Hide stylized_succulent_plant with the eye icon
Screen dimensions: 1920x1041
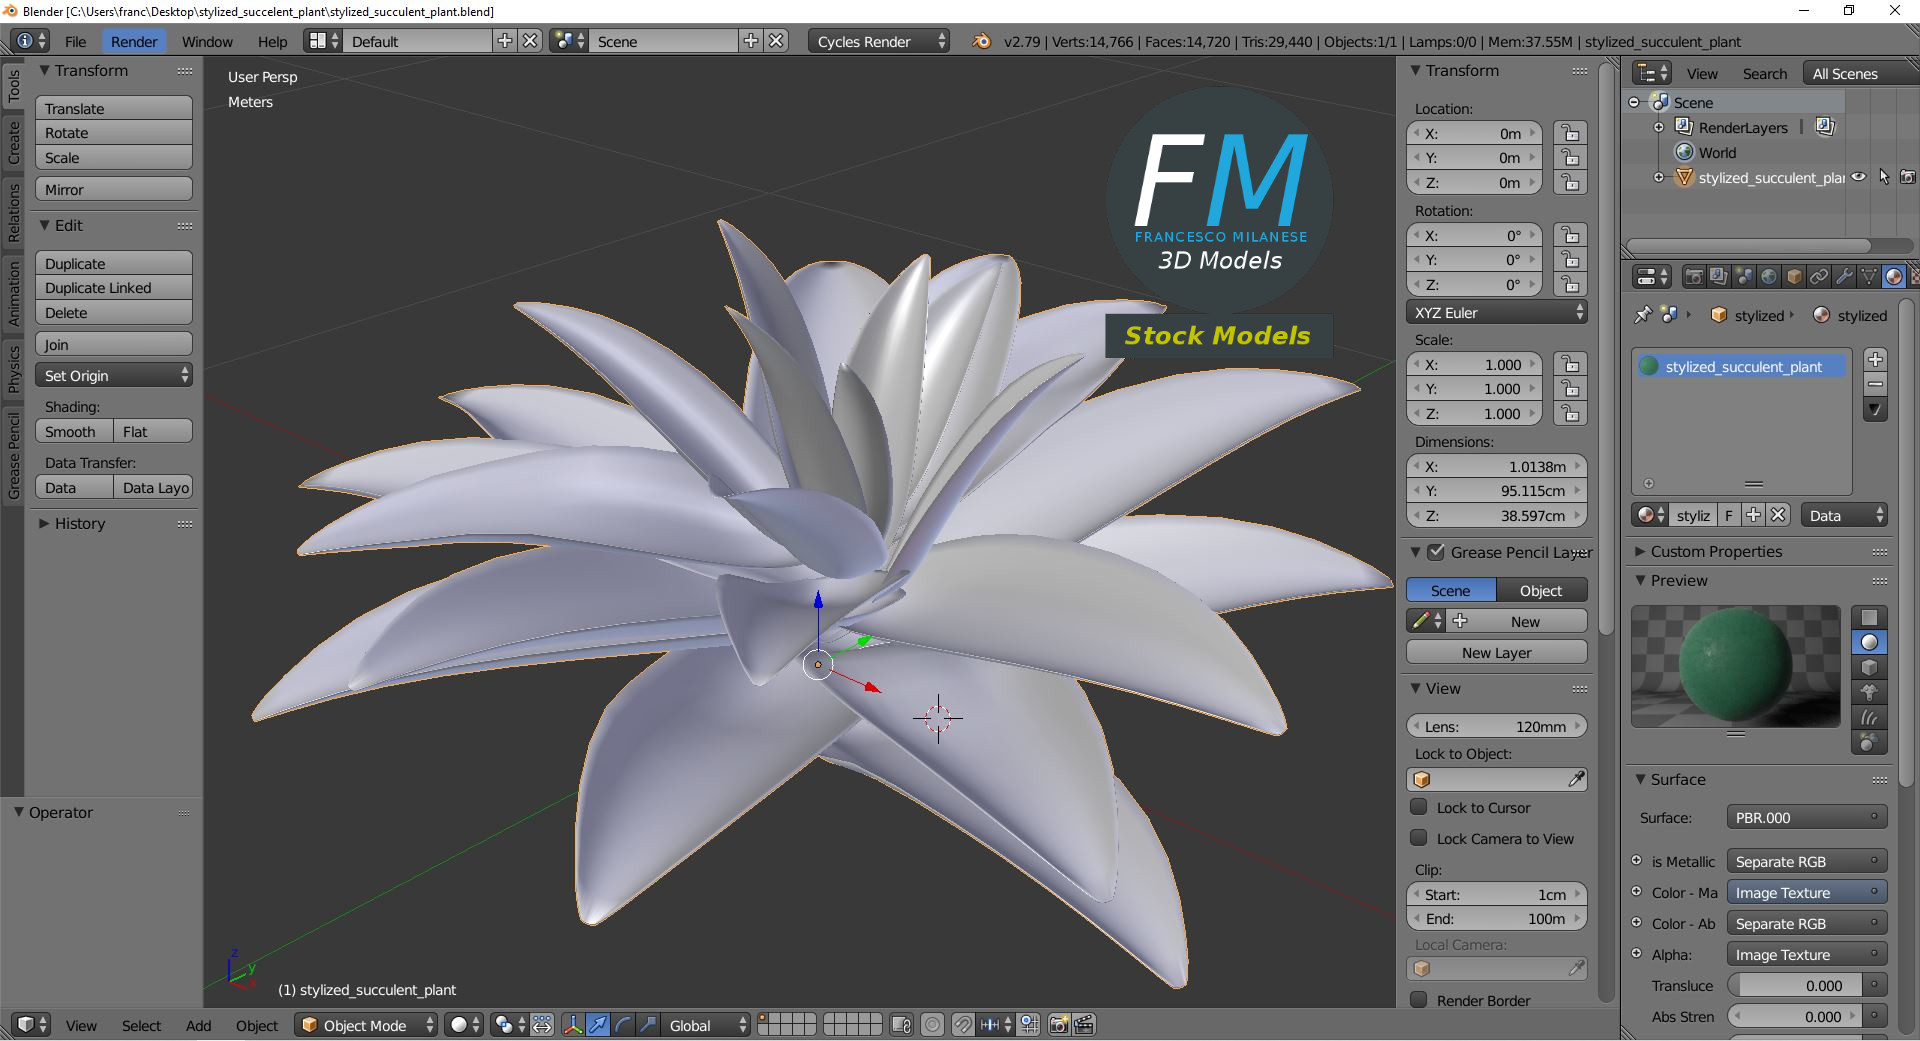[x=1858, y=177]
